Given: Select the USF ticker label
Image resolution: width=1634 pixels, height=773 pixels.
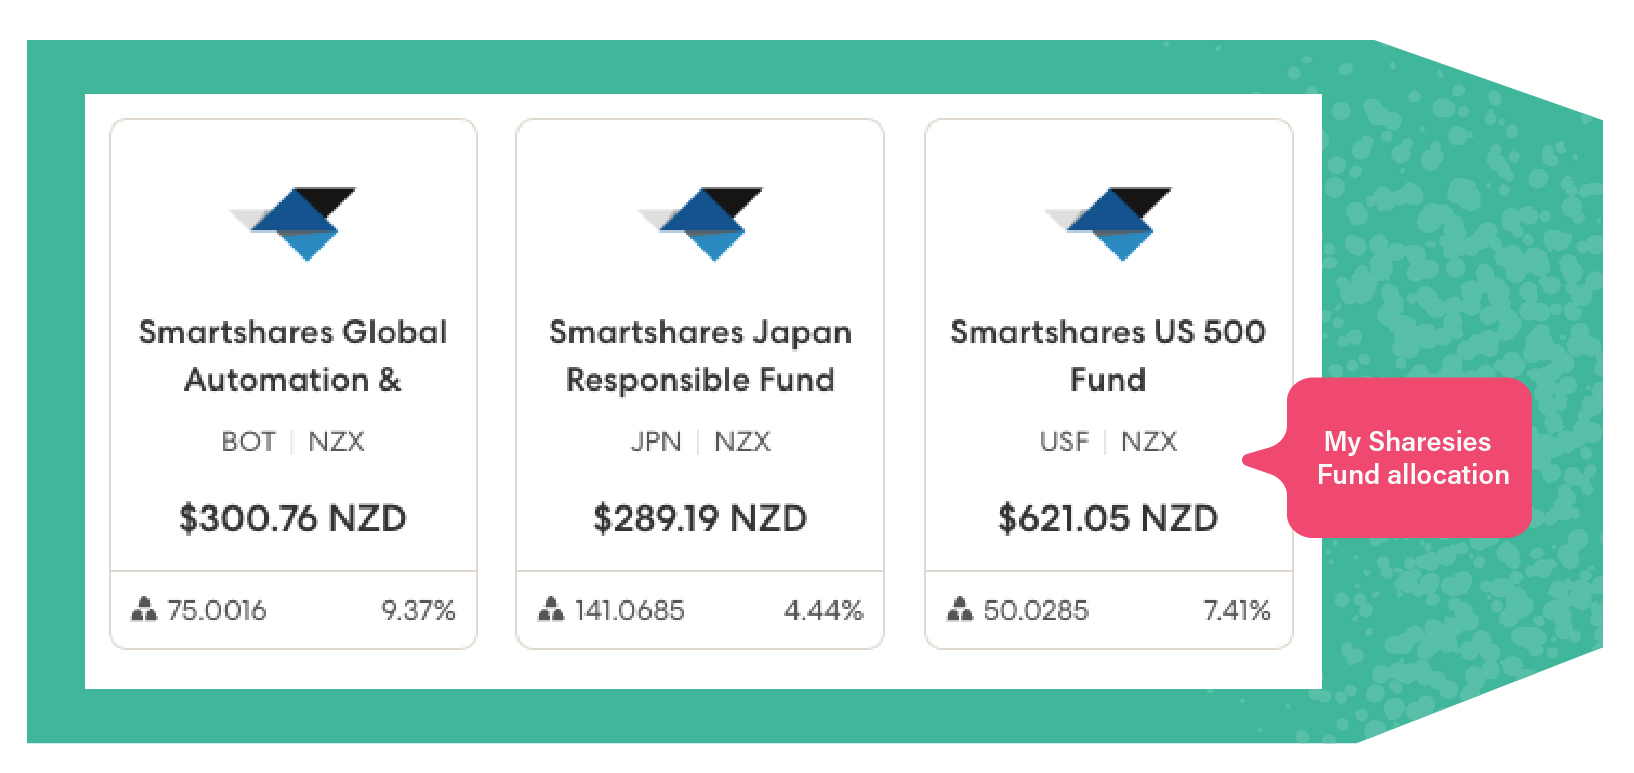Looking at the screenshot, I should (x=1063, y=441).
